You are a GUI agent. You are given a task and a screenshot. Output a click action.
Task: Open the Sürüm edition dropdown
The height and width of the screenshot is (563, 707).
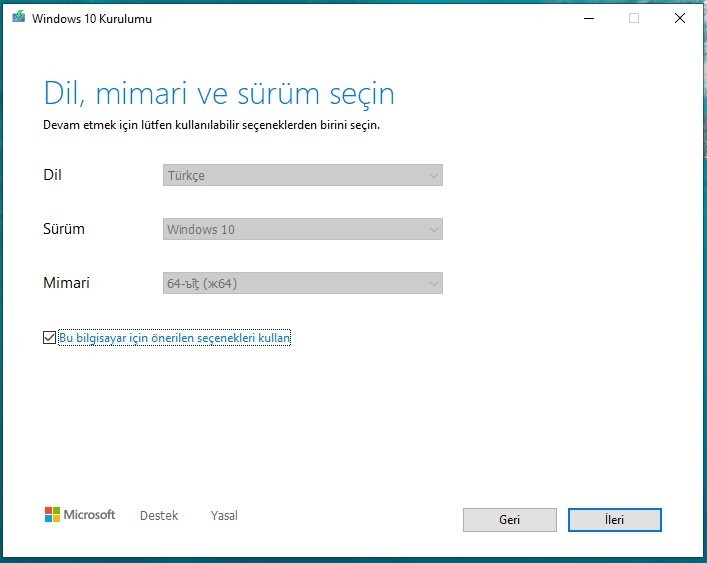[303, 229]
